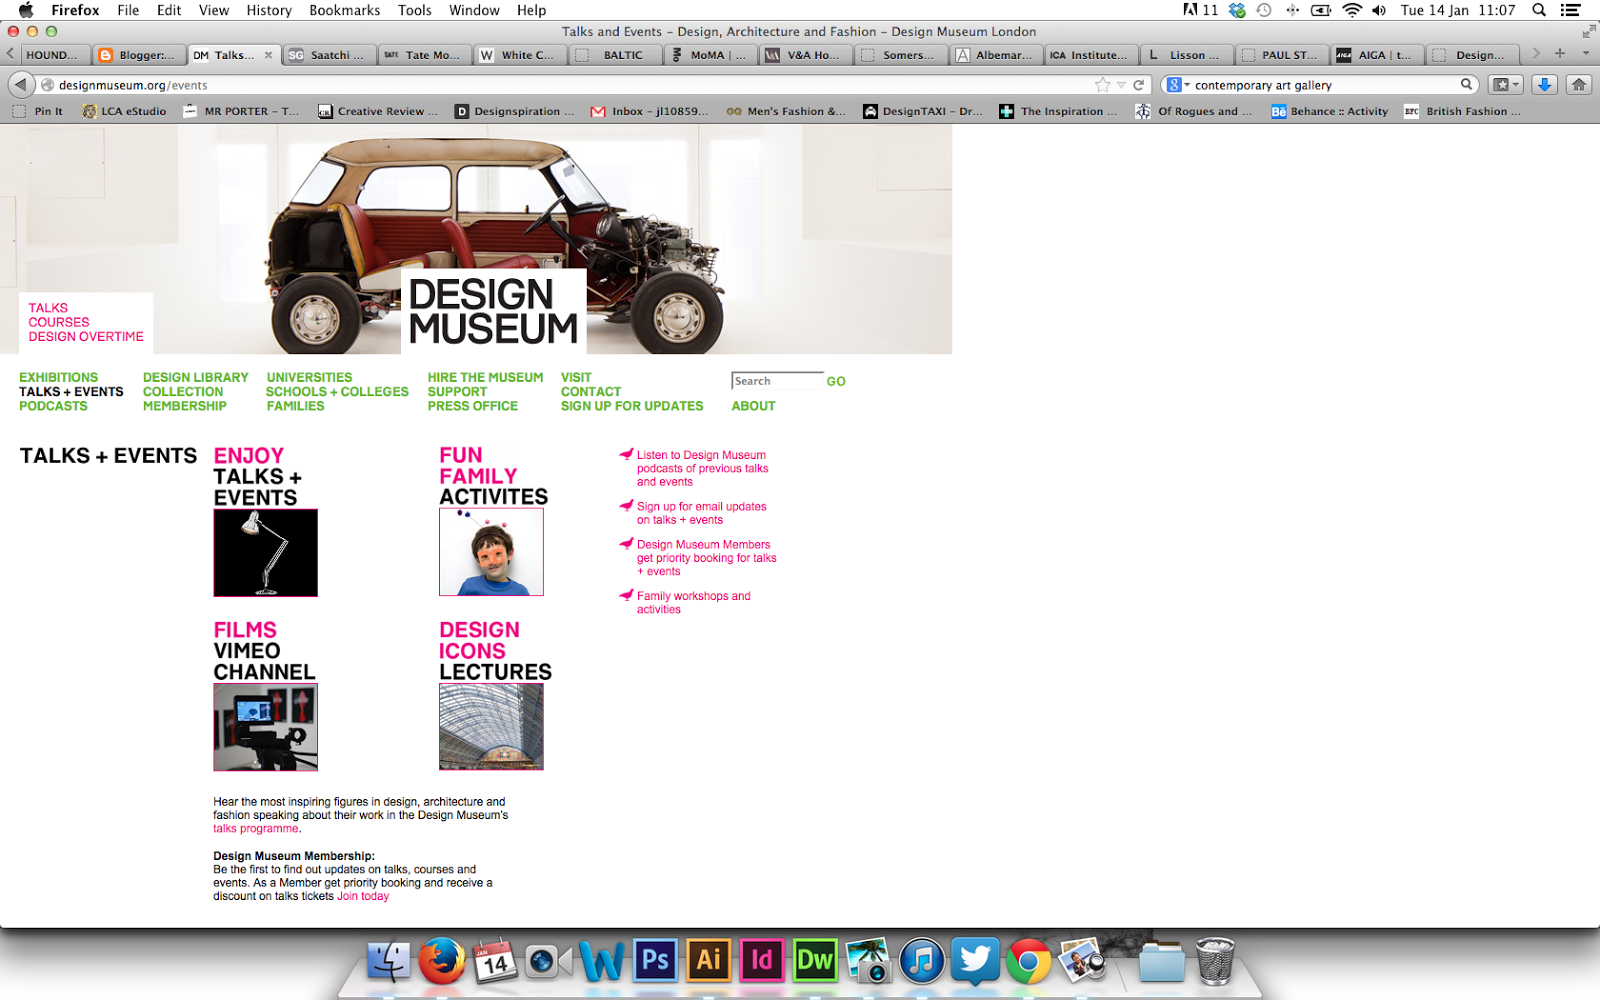1600x1000 pixels.
Task: Click the GO search button
Action: click(836, 381)
